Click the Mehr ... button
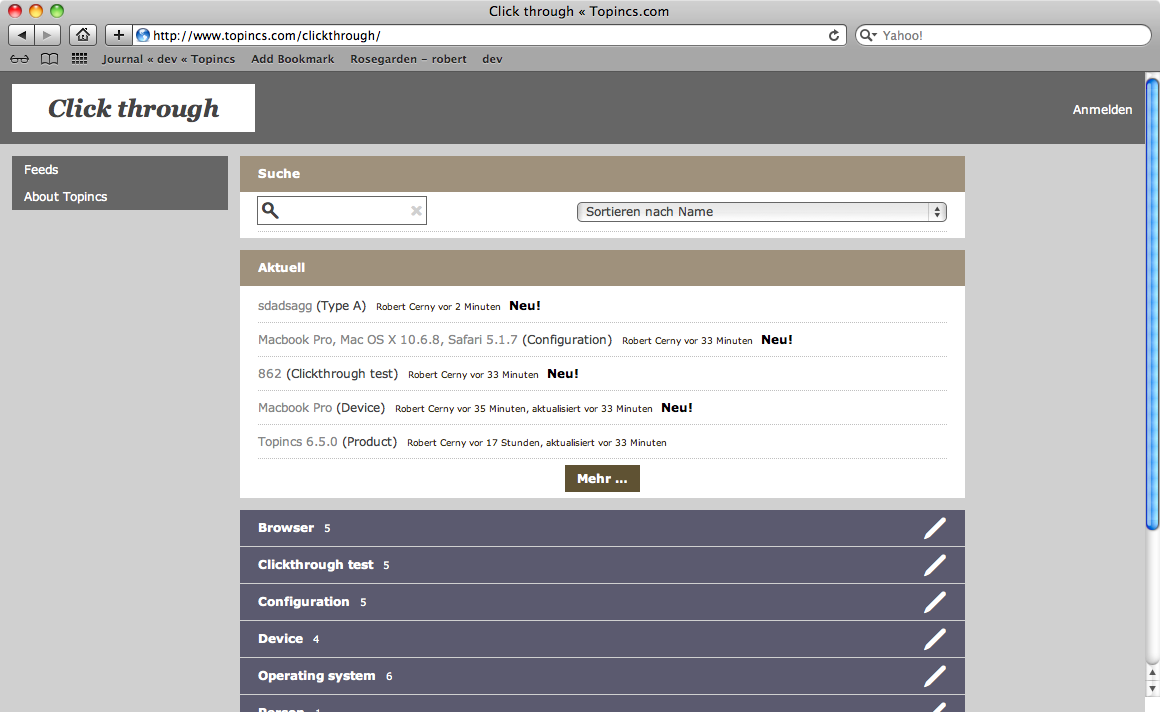1160x712 pixels. [x=602, y=479]
